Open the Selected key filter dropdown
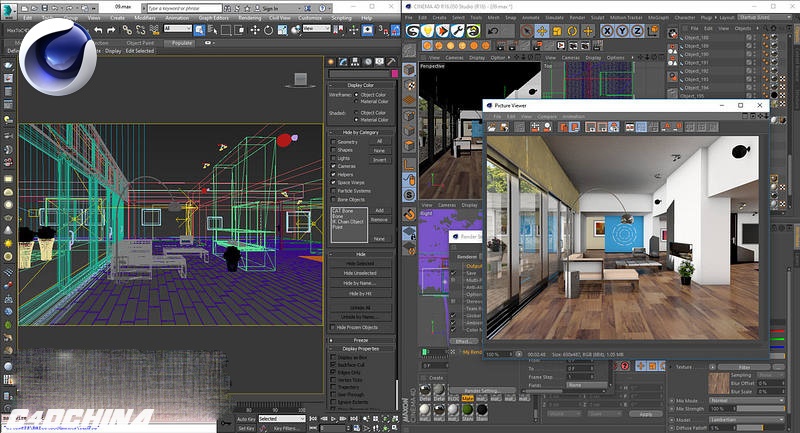Screen dimensions: 800x433 (281, 419)
